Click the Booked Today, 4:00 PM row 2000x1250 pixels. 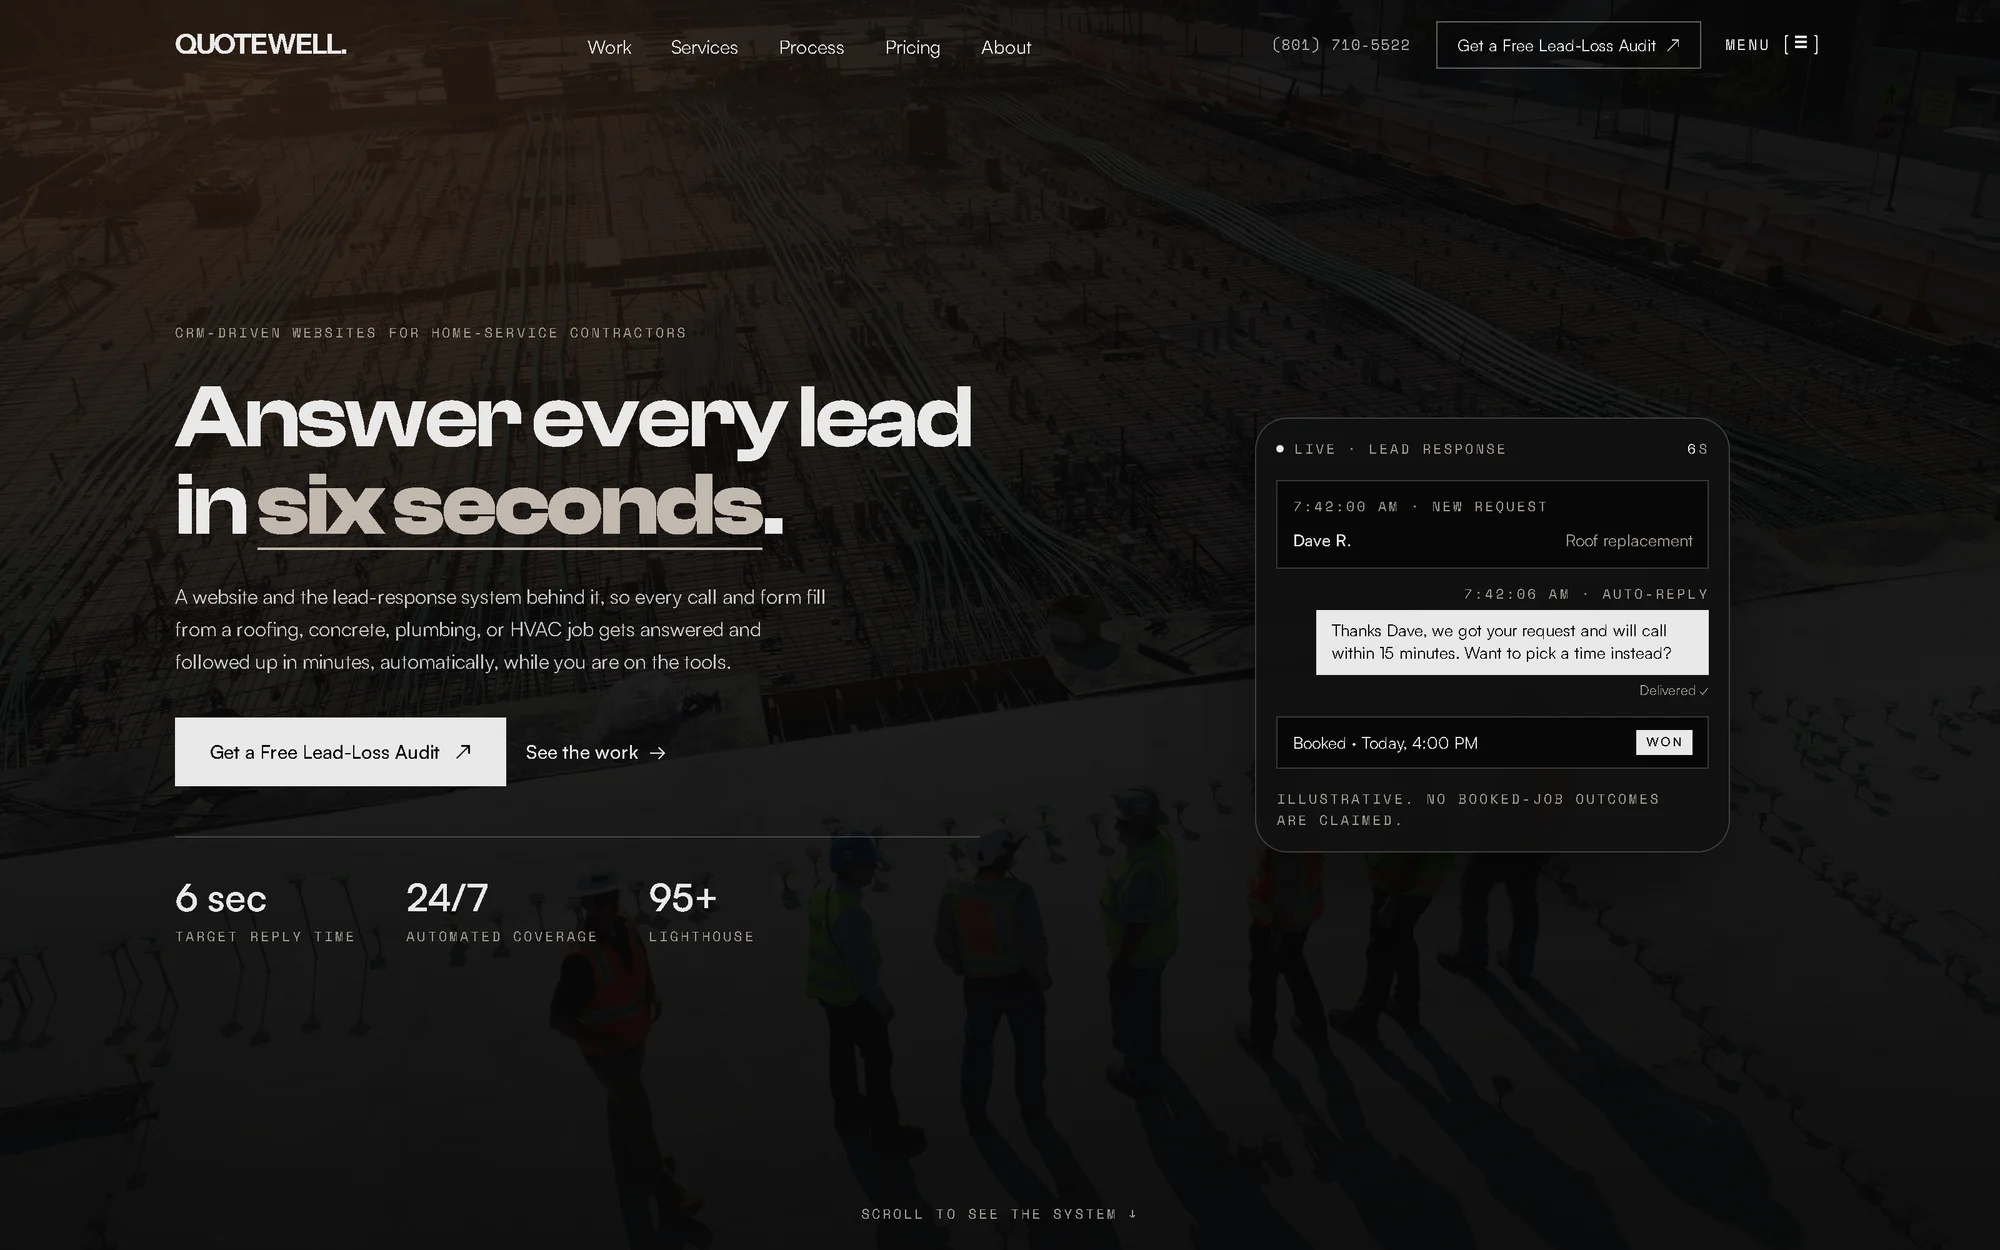coord(1492,743)
